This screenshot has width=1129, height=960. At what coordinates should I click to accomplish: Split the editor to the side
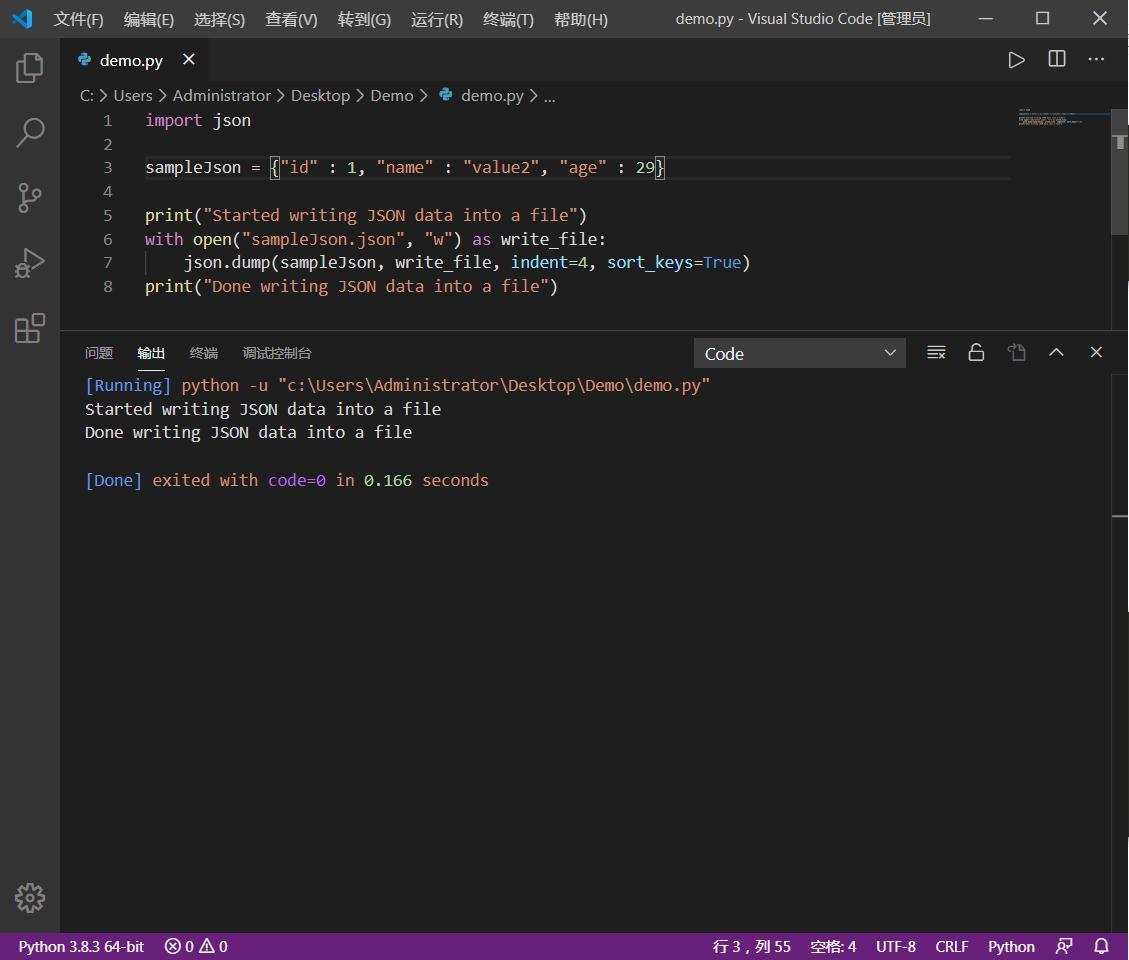point(1056,60)
